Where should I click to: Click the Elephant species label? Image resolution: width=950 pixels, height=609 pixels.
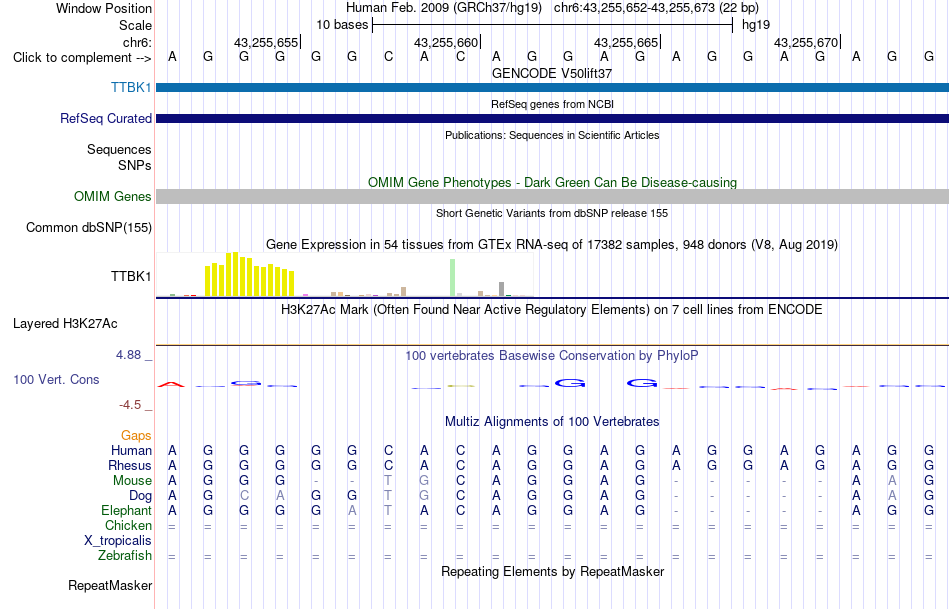126,510
